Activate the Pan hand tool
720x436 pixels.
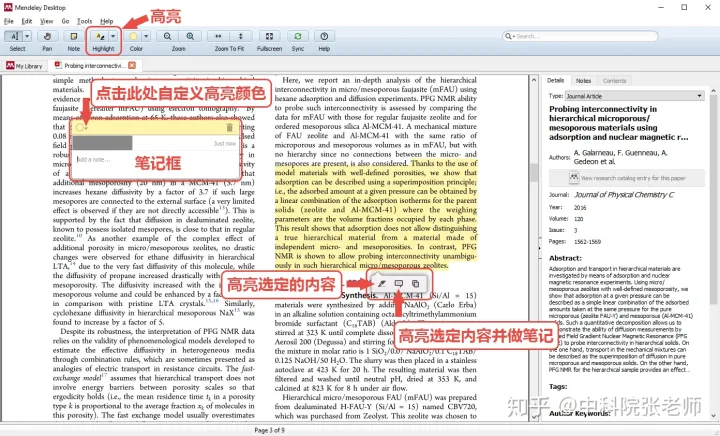pos(47,36)
